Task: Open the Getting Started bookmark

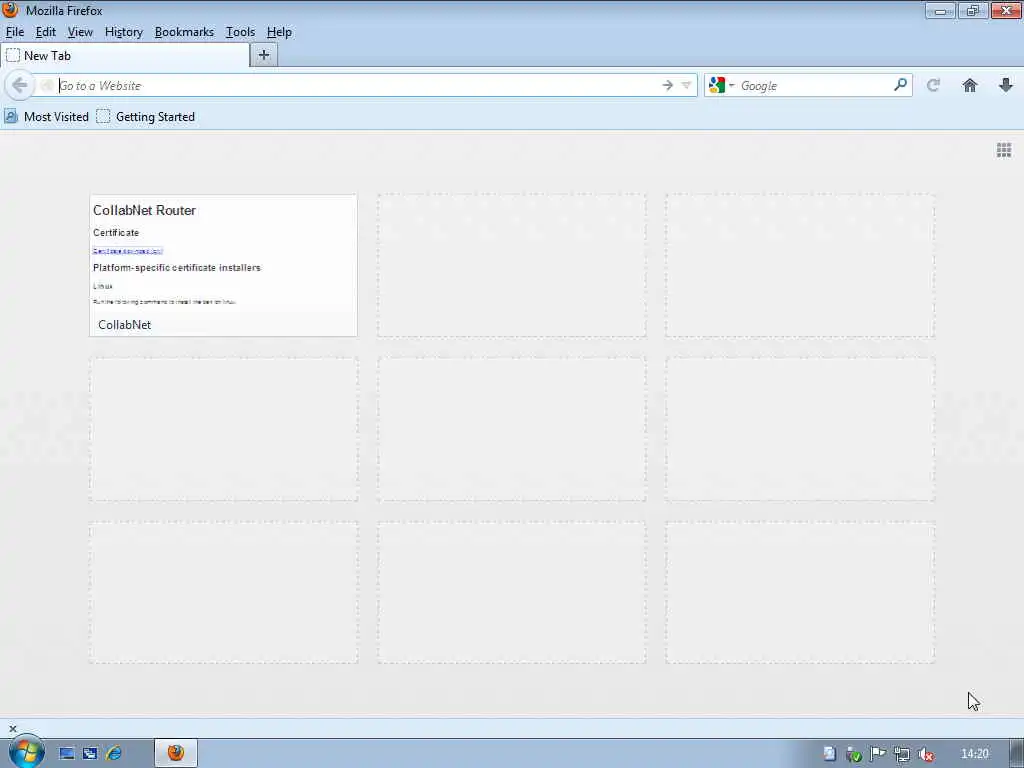Action: [146, 117]
